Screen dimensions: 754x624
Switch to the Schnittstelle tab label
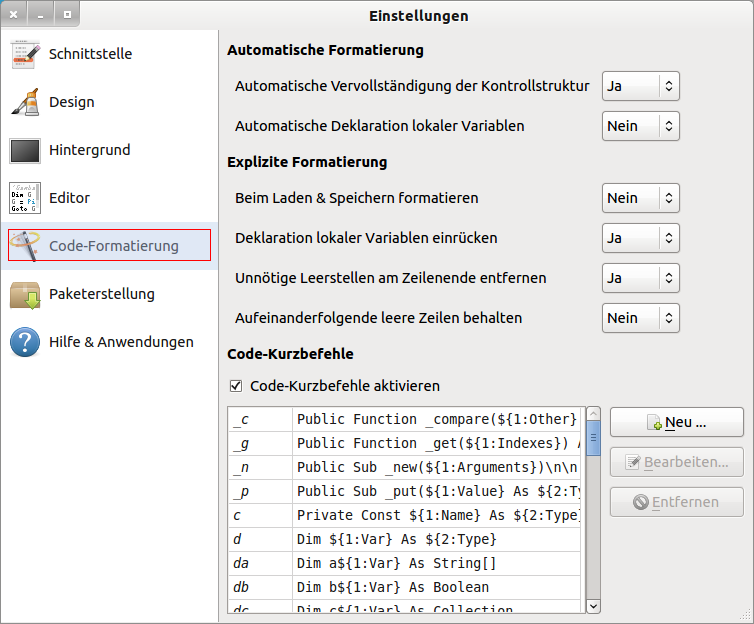(90, 54)
